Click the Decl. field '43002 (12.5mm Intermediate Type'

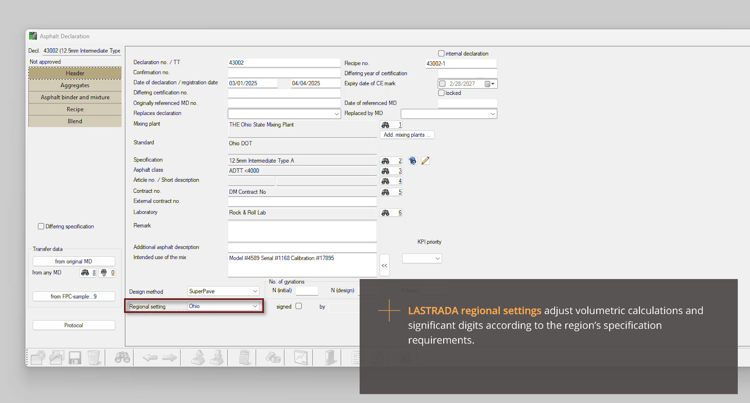pos(82,51)
